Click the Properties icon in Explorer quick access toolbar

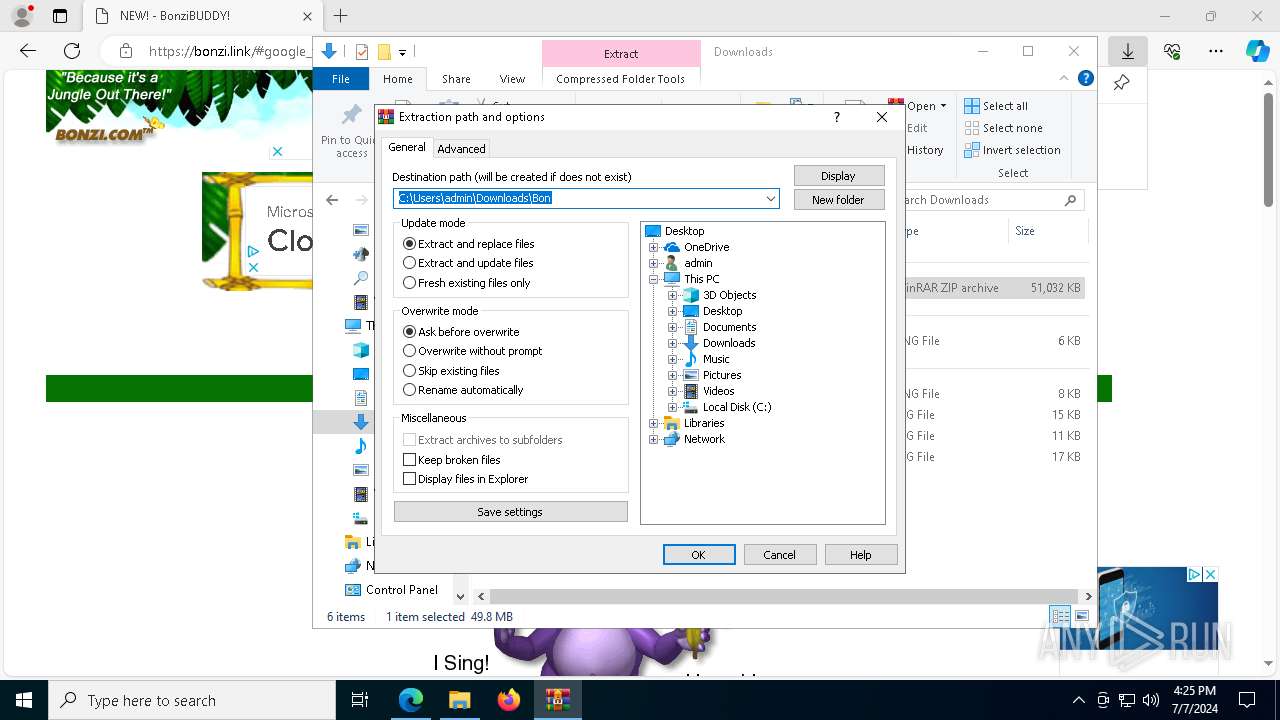coord(362,52)
